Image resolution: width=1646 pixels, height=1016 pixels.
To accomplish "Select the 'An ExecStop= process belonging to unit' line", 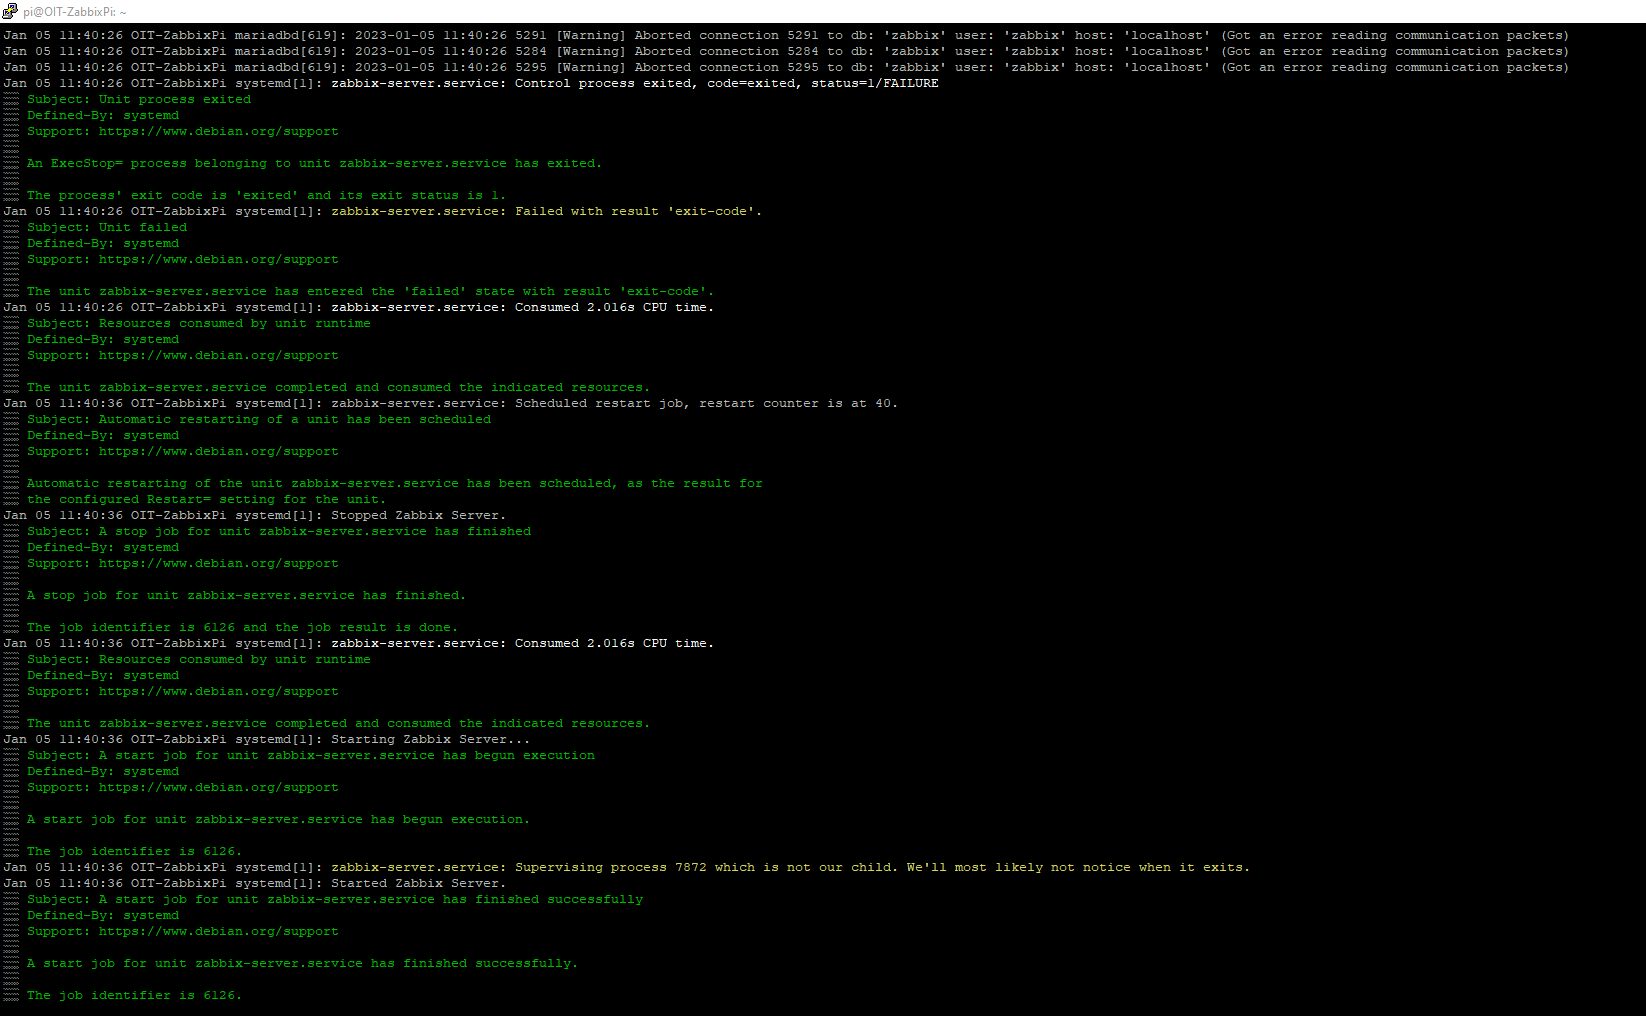I will click(314, 163).
